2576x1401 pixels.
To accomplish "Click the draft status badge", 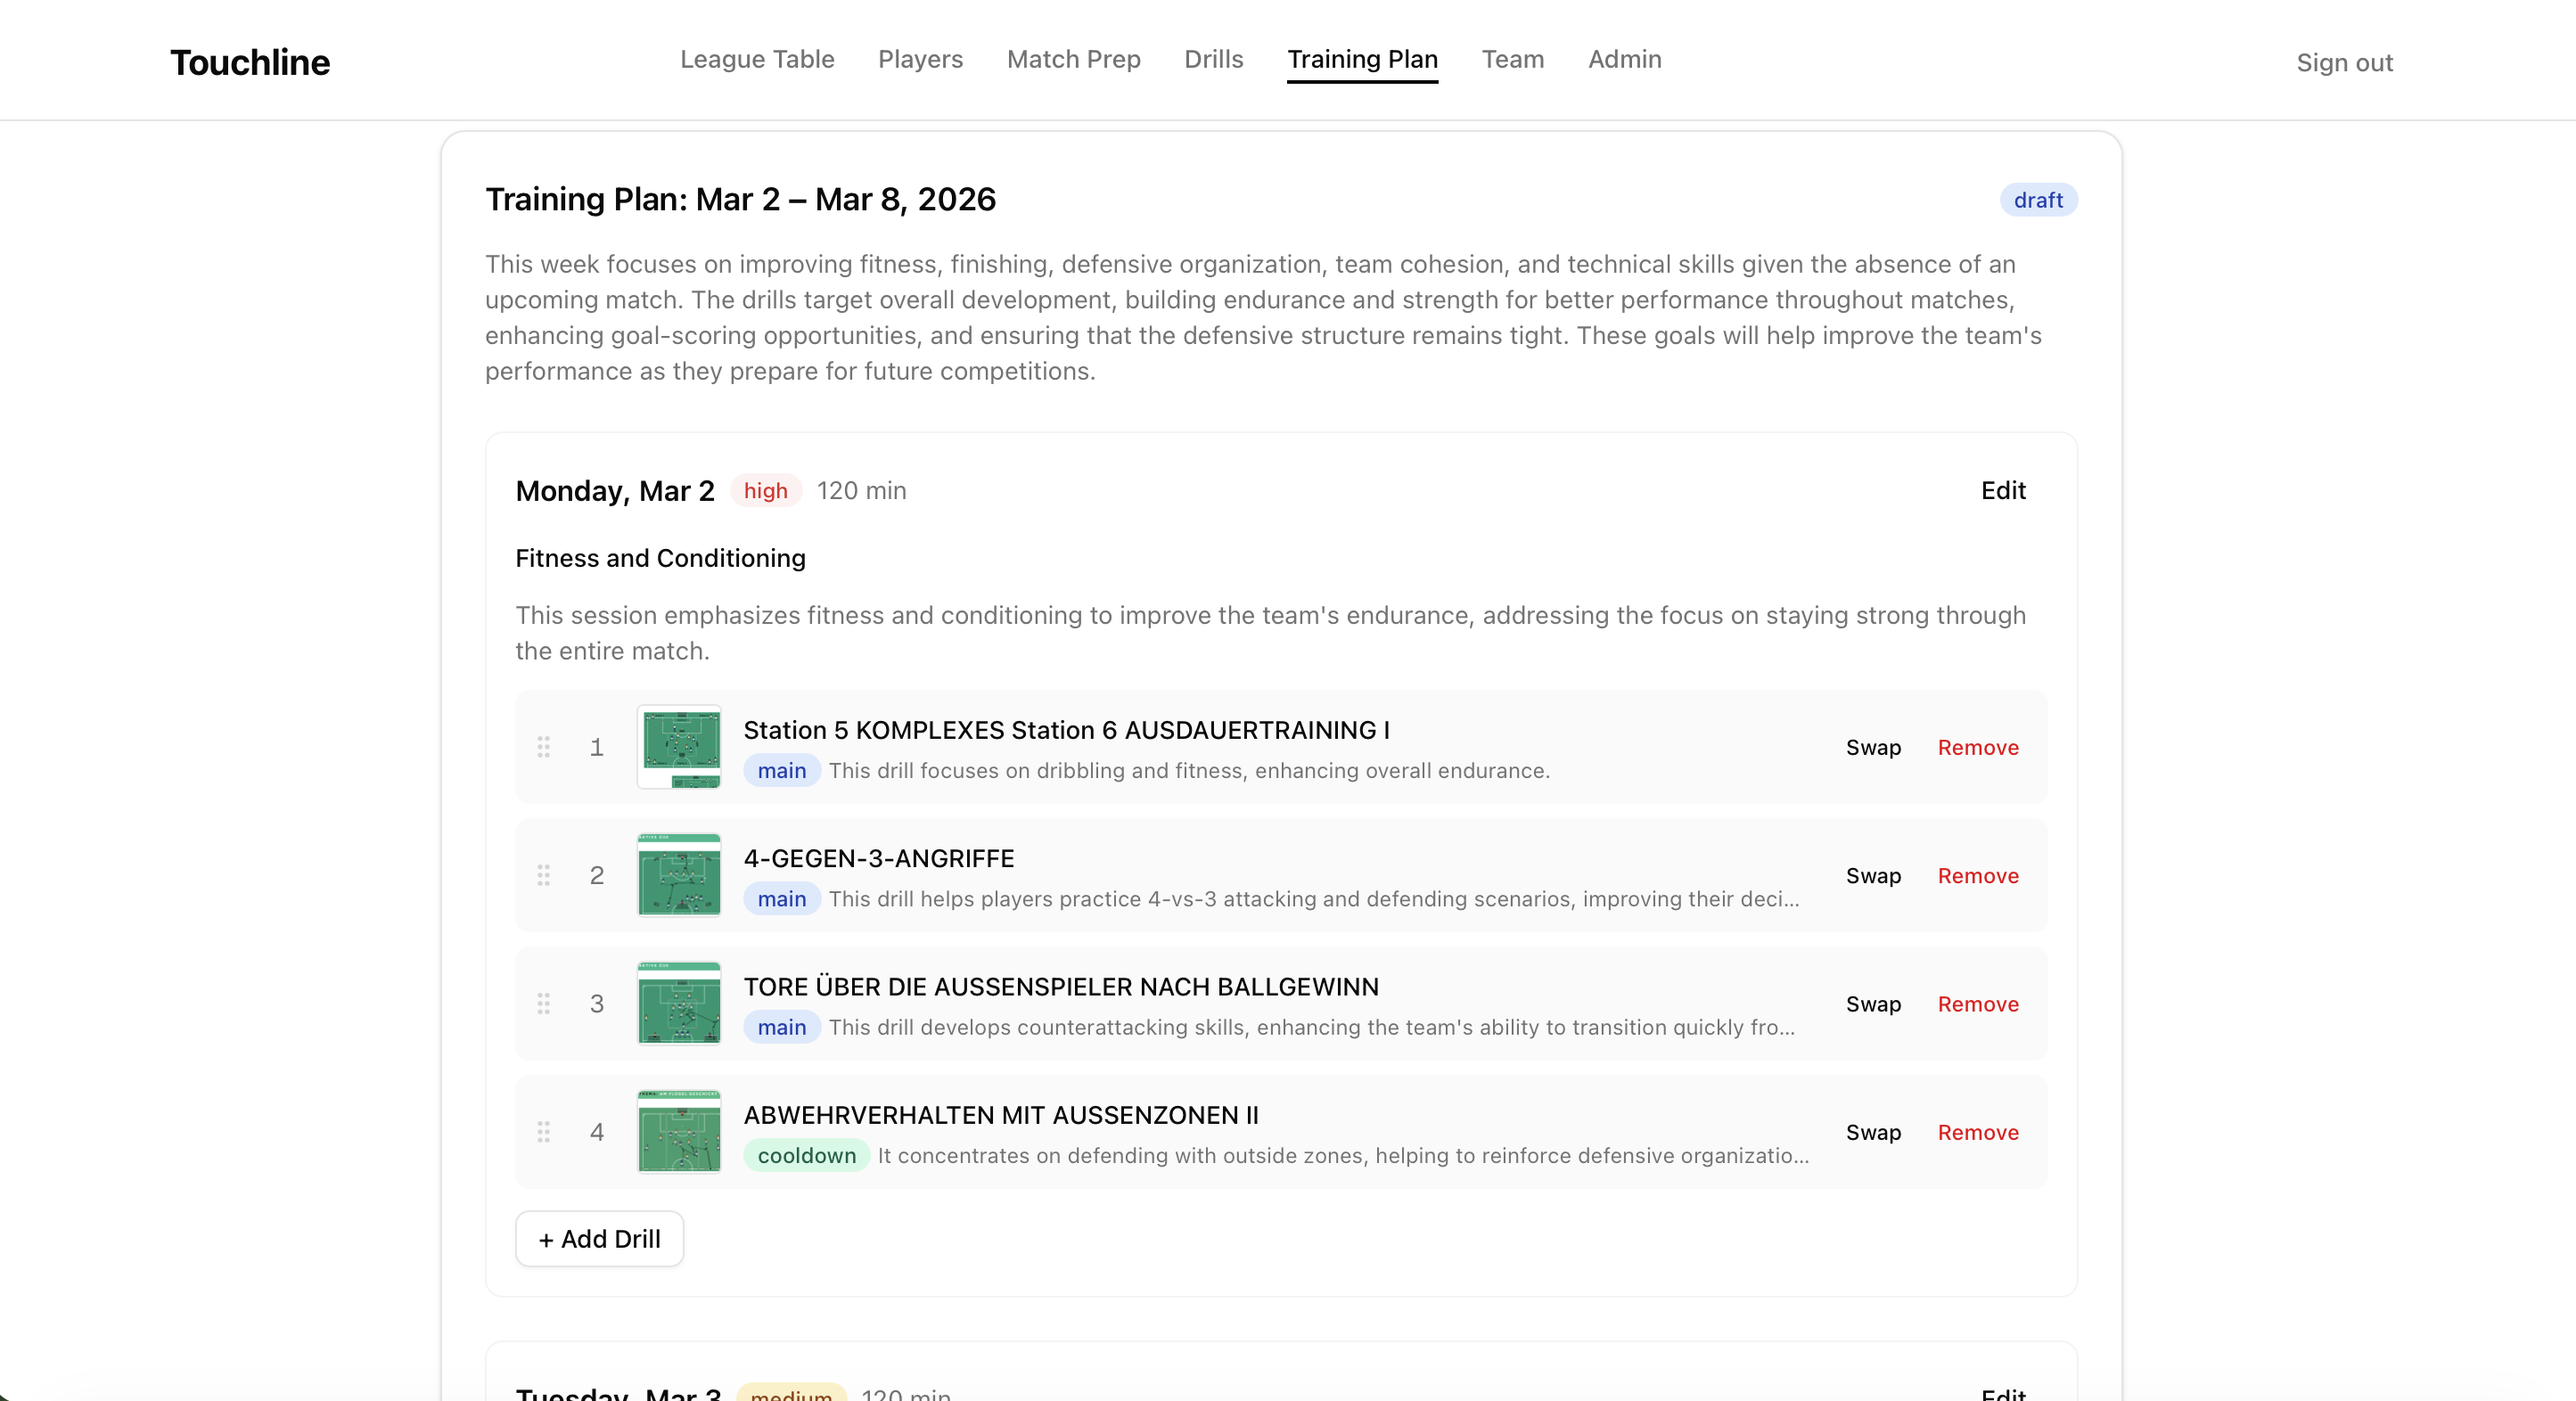I will [x=2037, y=200].
